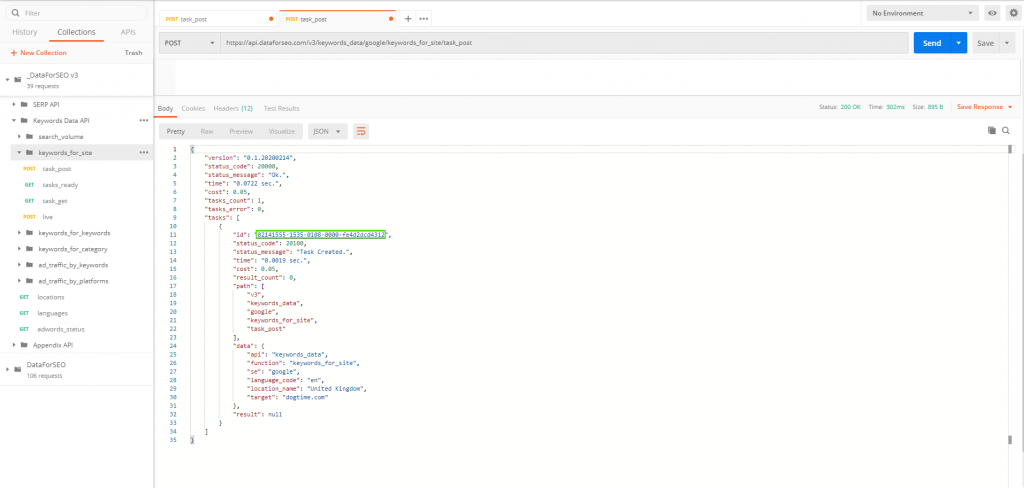
Task: Select the Visualize view
Action: click(282, 131)
